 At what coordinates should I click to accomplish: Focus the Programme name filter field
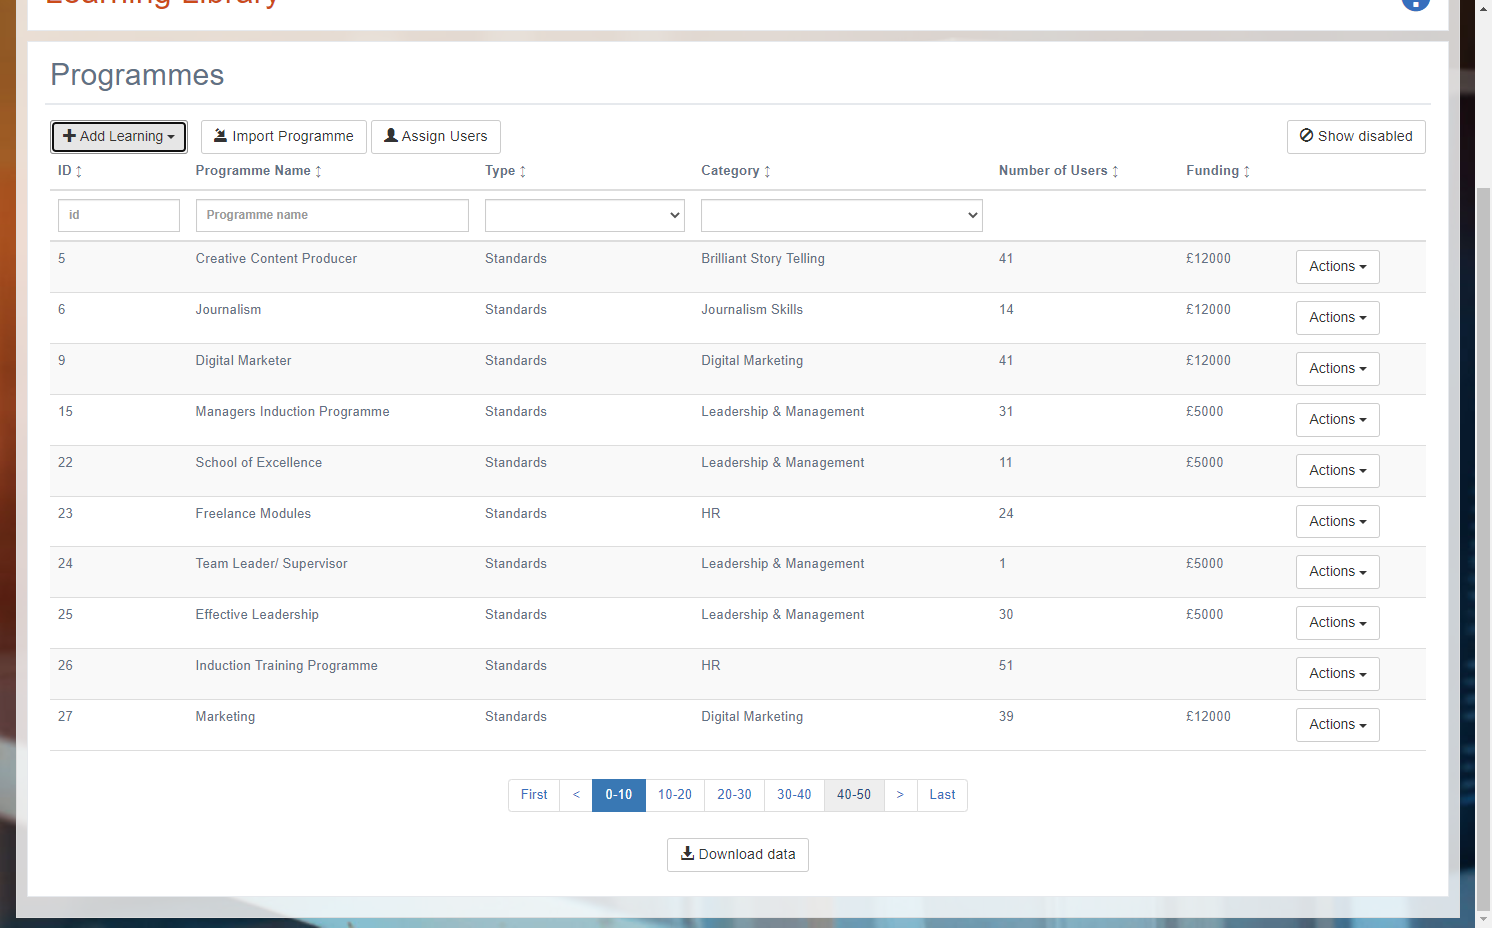pyautogui.click(x=332, y=215)
